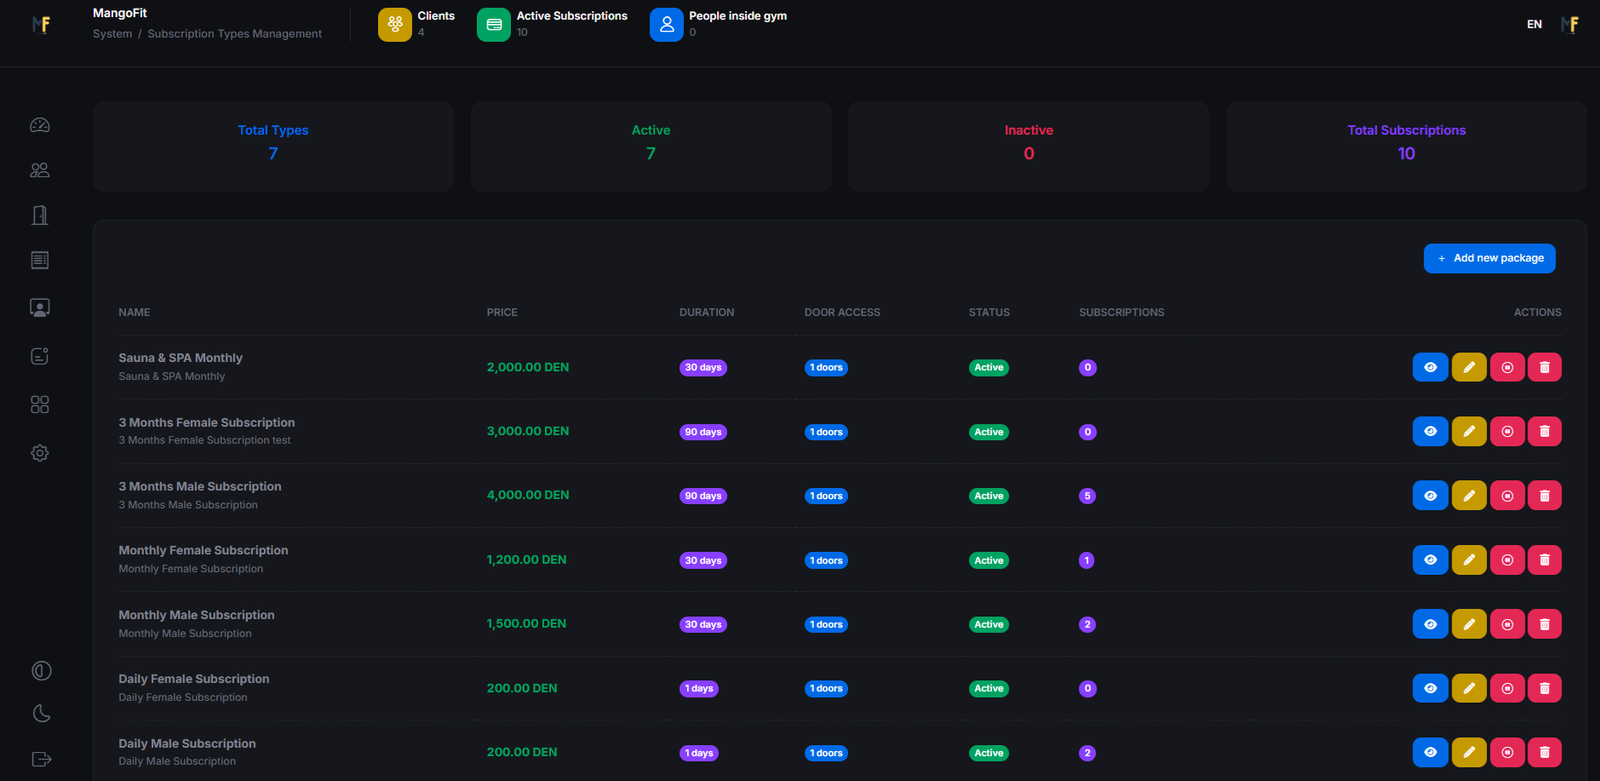The height and width of the screenshot is (781, 1600).
Task: View Monthly Male Subscription details
Action: click(1430, 624)
